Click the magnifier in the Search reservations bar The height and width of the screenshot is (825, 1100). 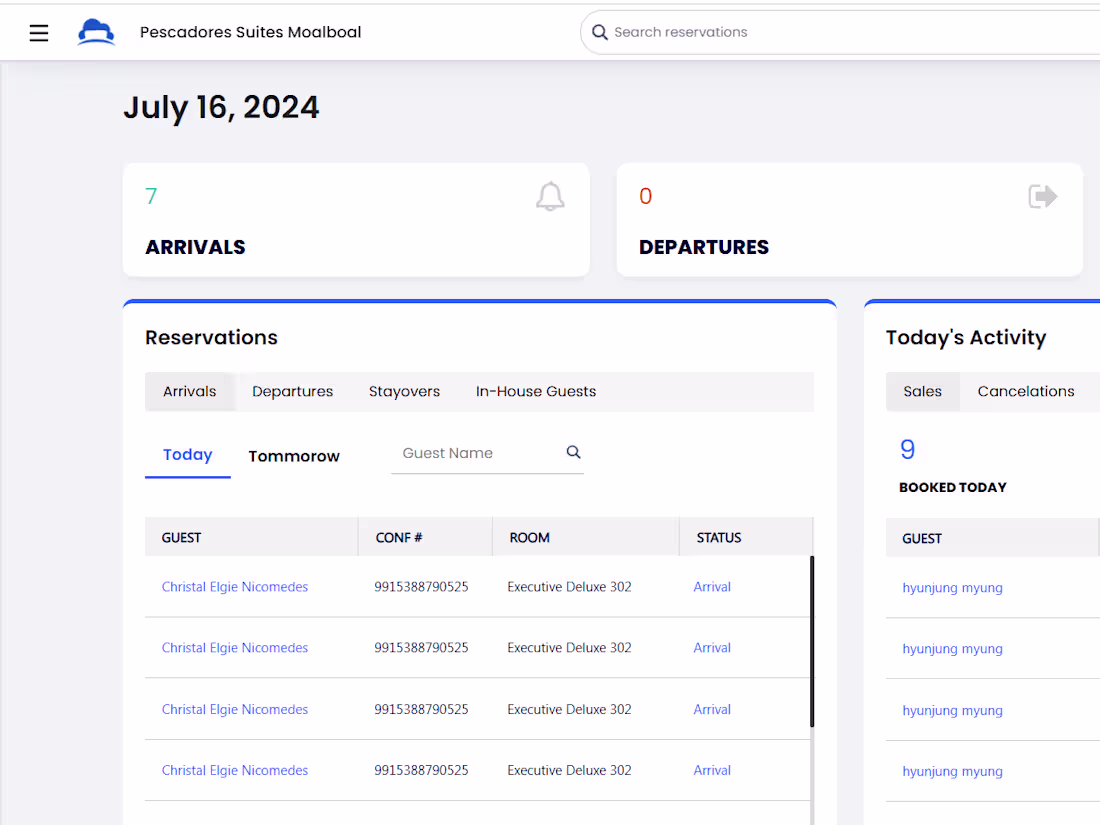[x=599, y=32]
